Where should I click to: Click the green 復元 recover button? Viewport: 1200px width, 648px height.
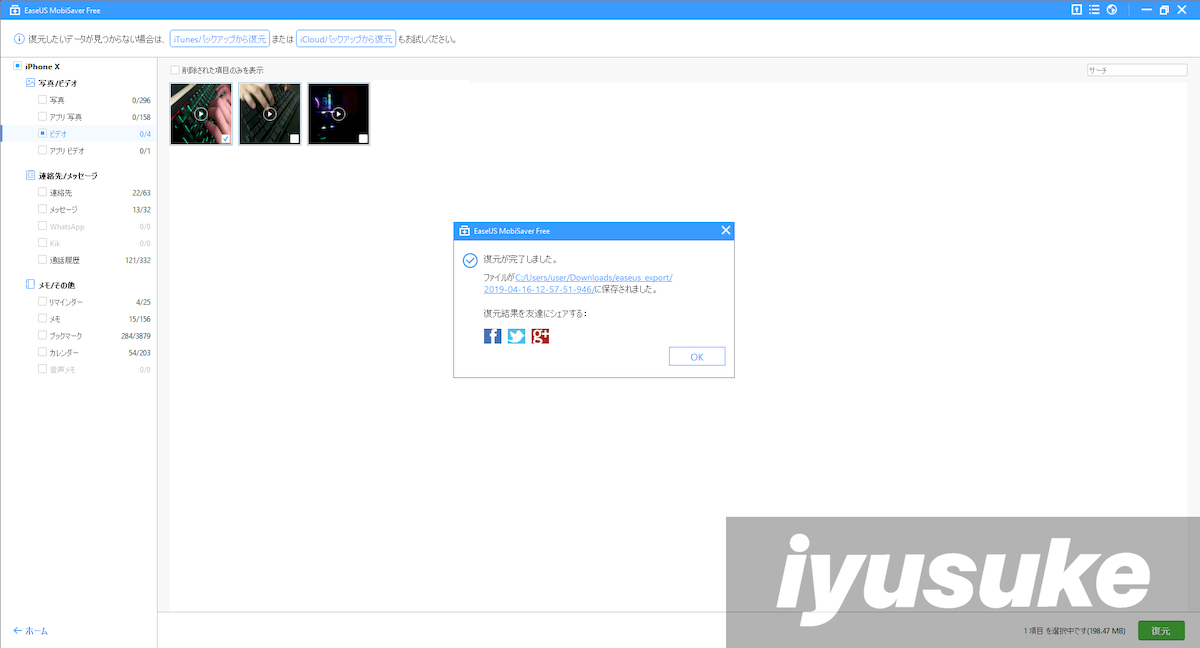1161,631
